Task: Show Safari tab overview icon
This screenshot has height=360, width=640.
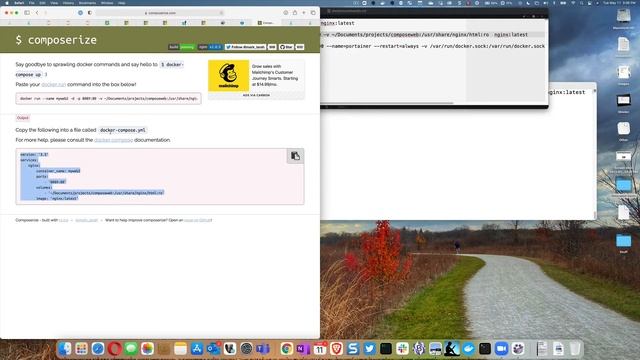Action: coord(313,13)
